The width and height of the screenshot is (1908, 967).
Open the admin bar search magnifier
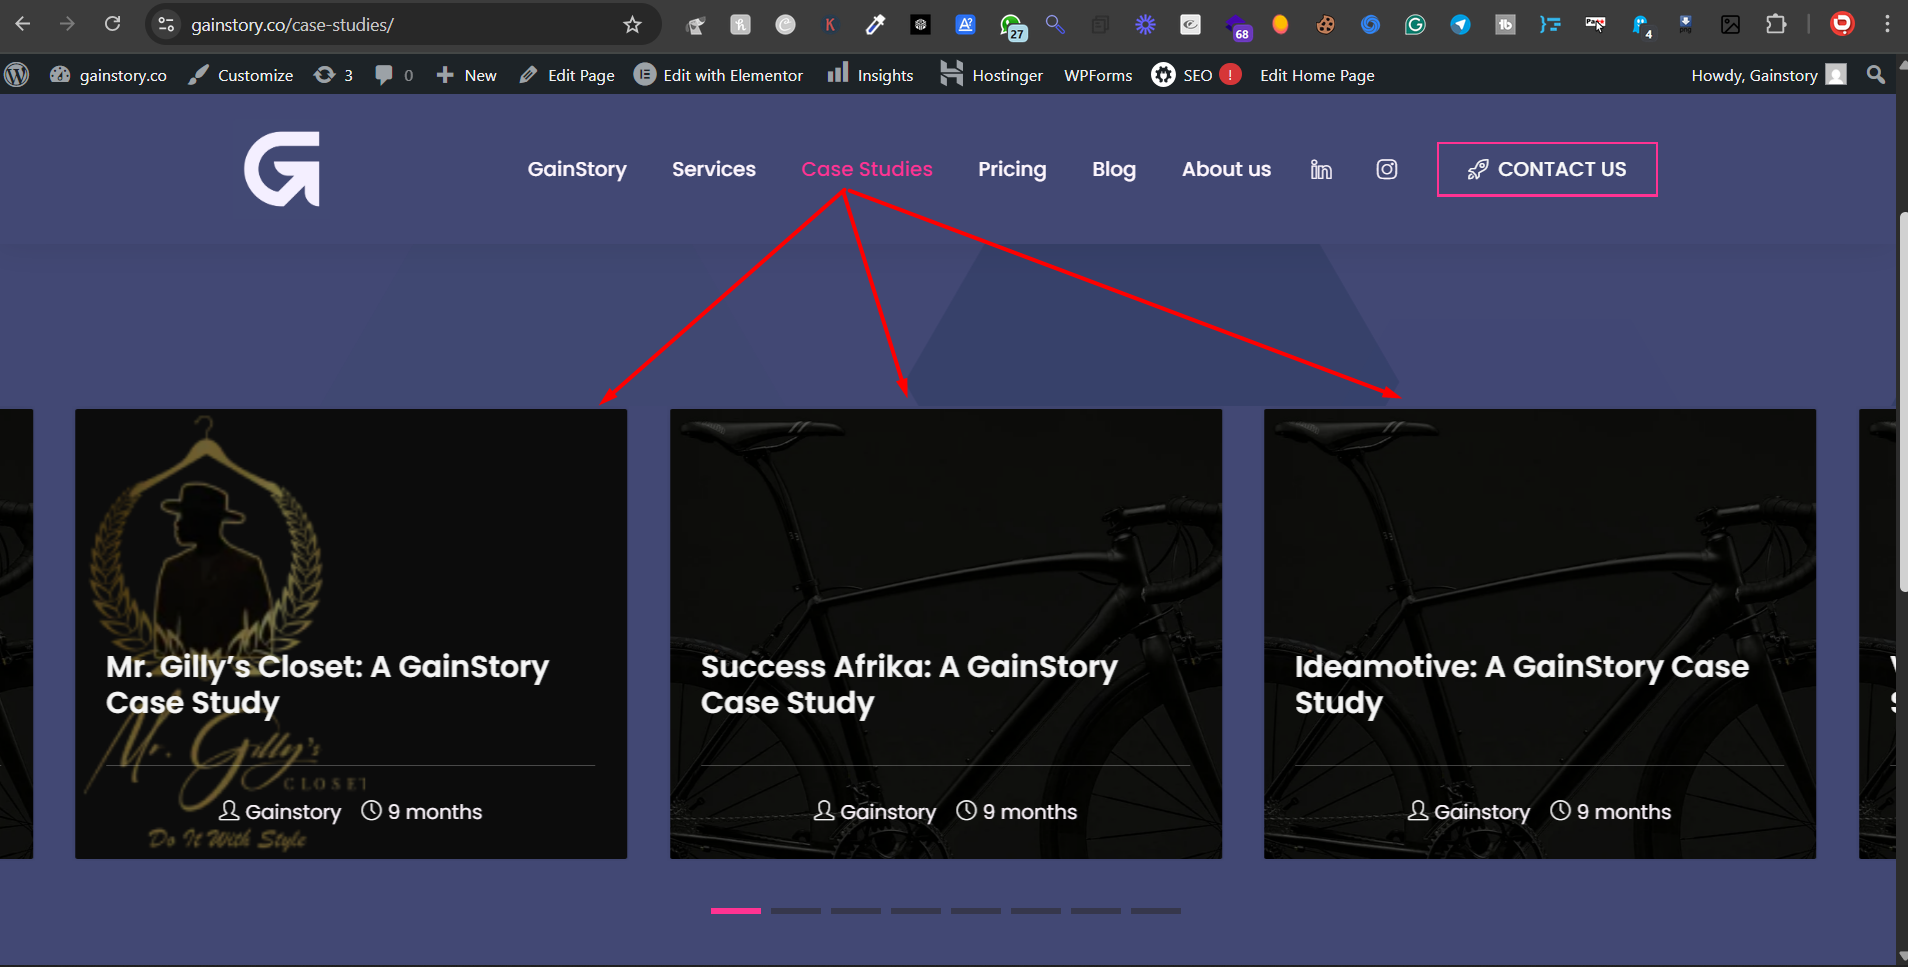(x=1876, y=75)
